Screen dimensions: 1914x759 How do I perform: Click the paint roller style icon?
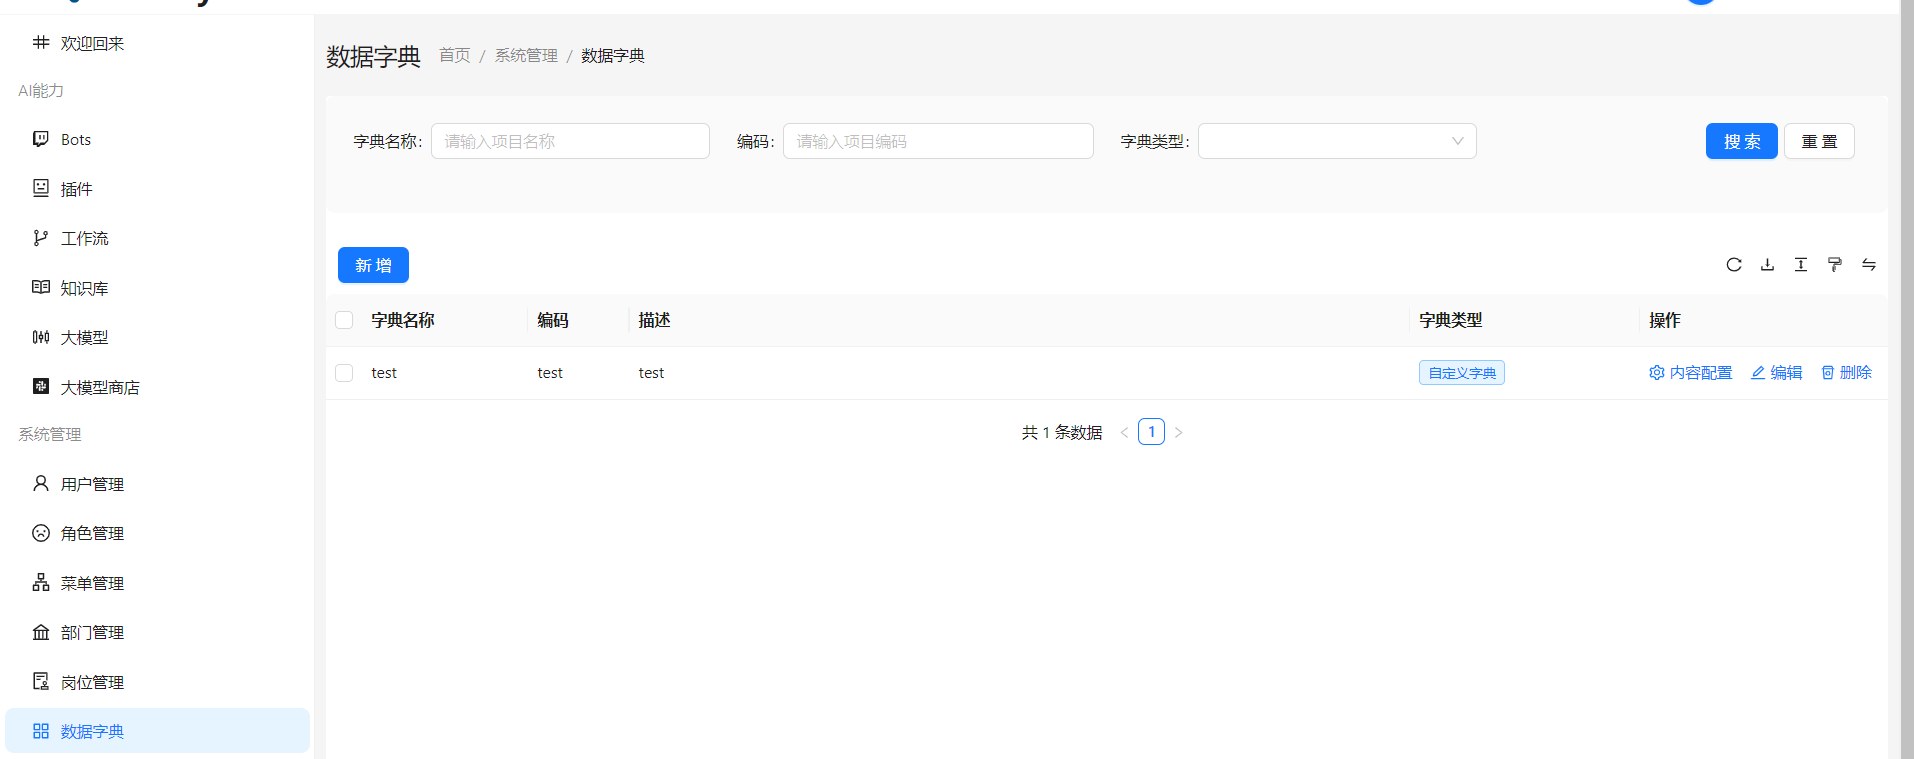[1834, 265]
